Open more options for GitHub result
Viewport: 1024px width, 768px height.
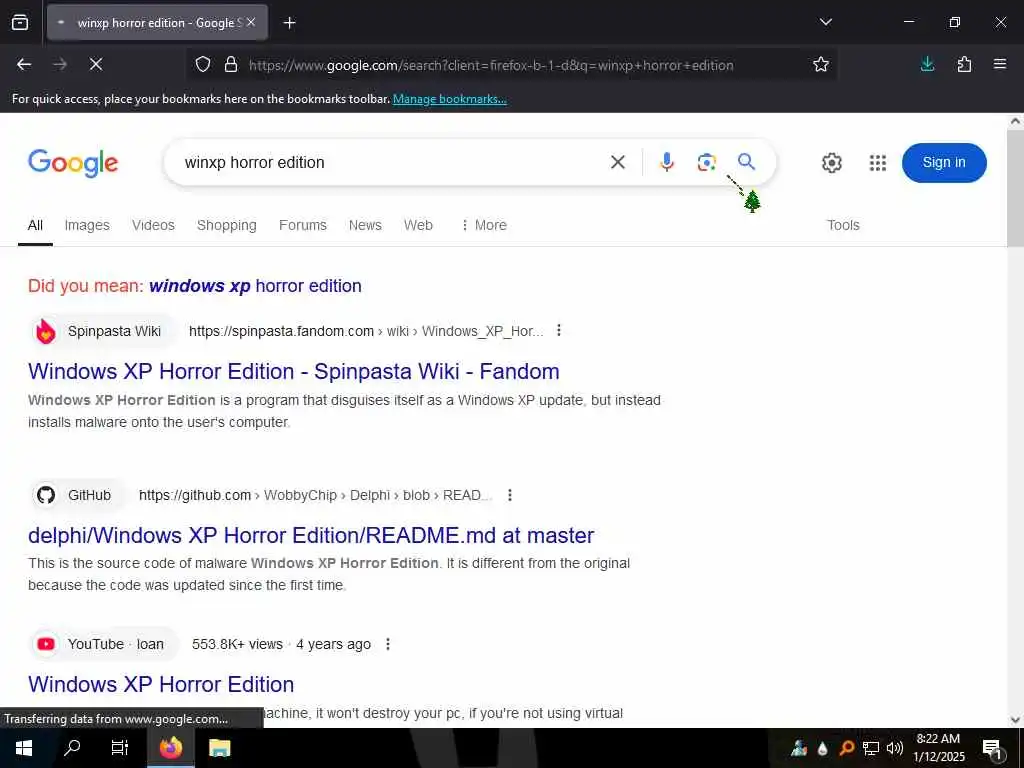[x=509, y=495]
